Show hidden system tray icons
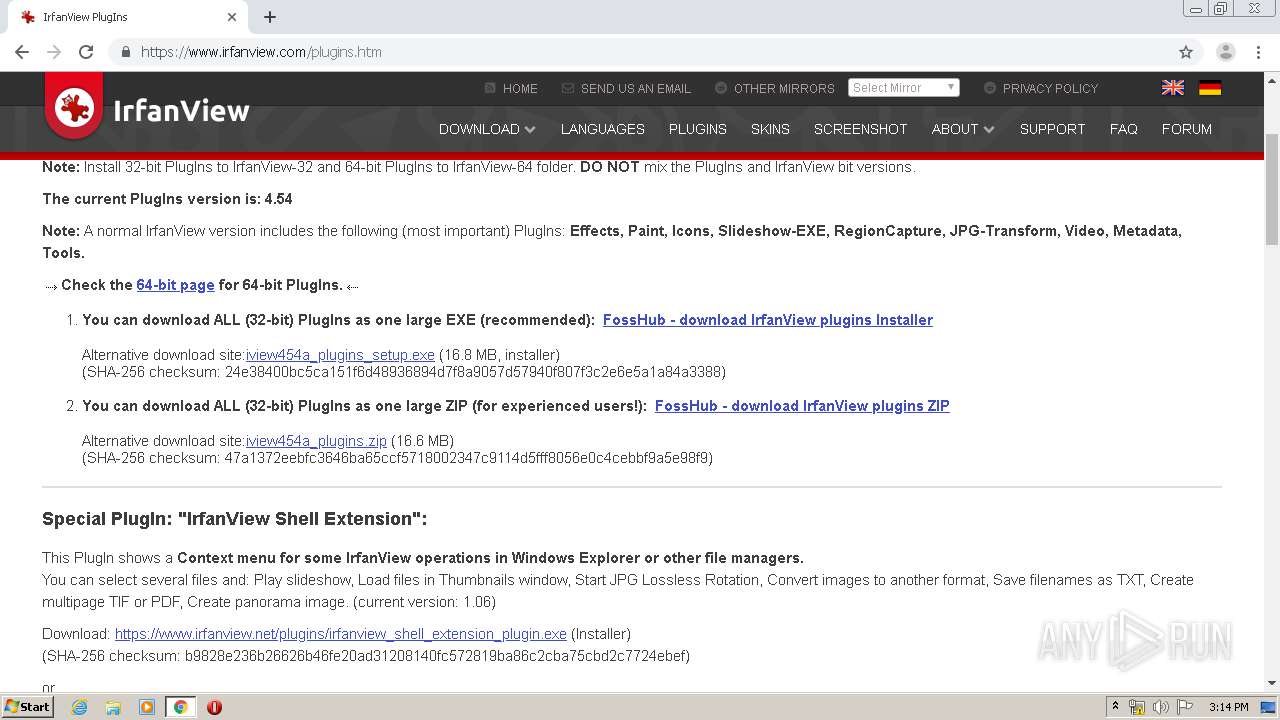 coord(1115,707)
